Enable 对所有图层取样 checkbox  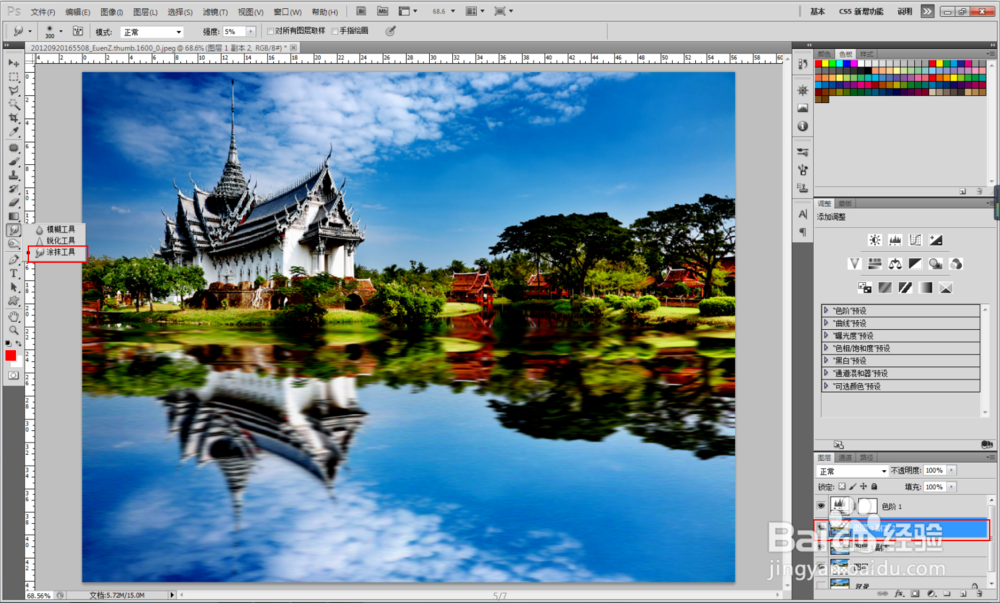[x=270, y=31]
